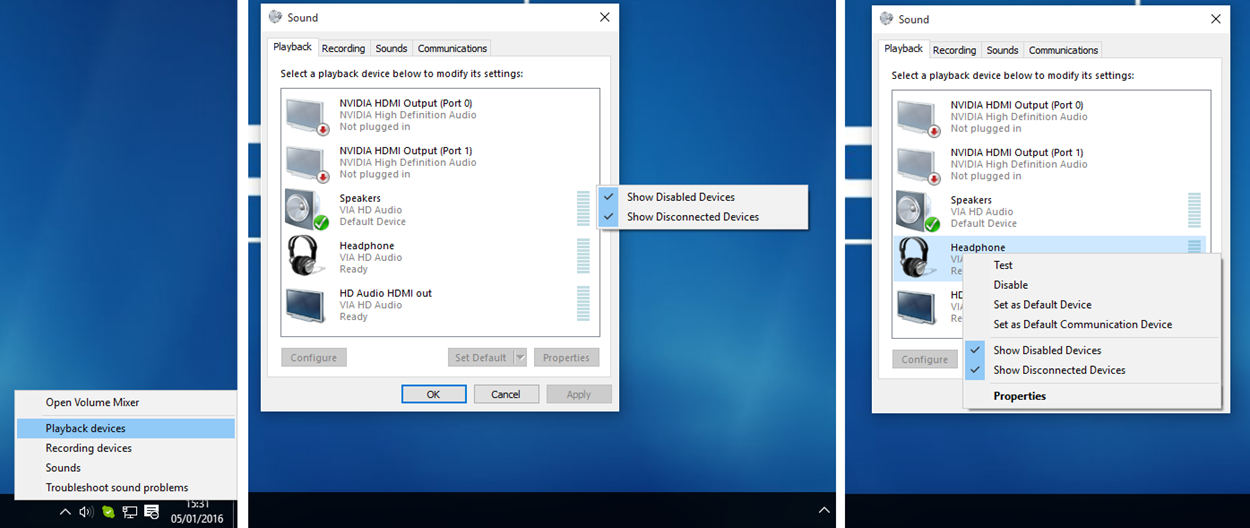The image size is (1250, 528).
Task: Open the Sounds tab in right Sound window
Action: point(1002,50)
